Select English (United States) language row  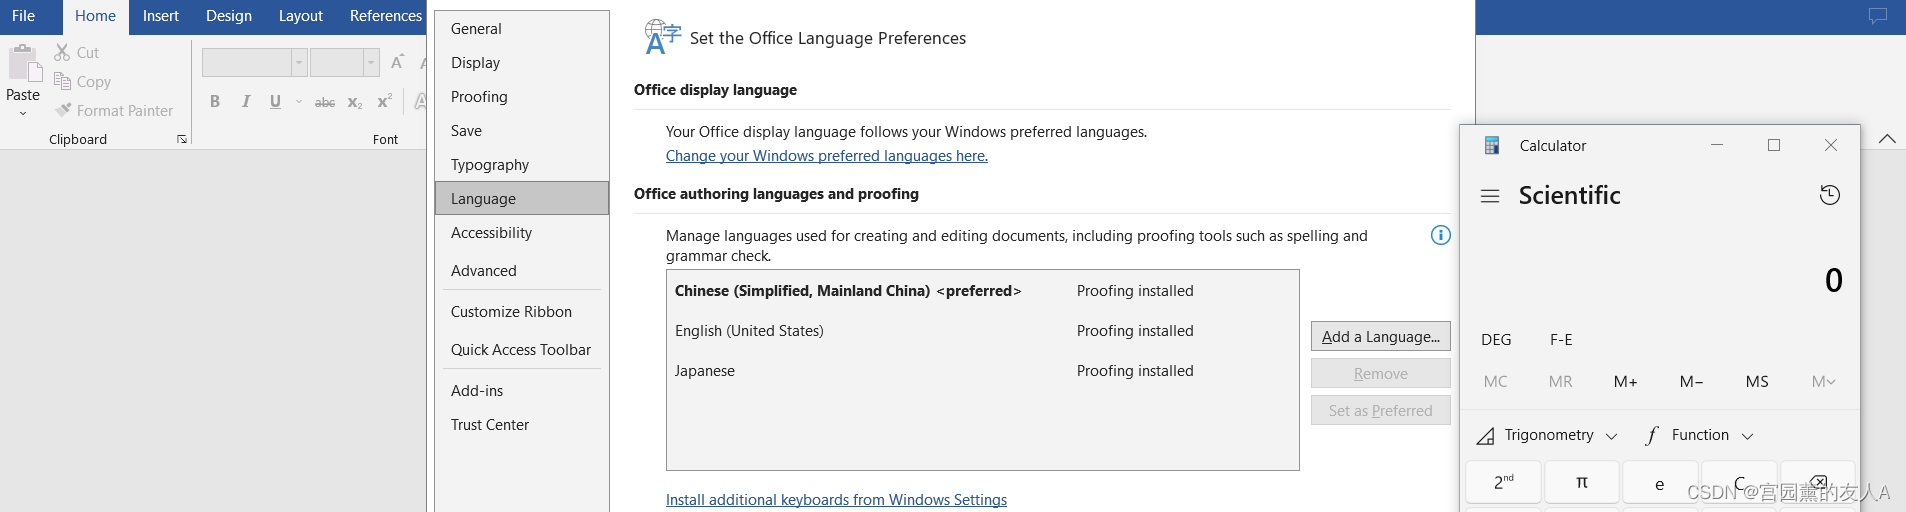pos(982,331)
